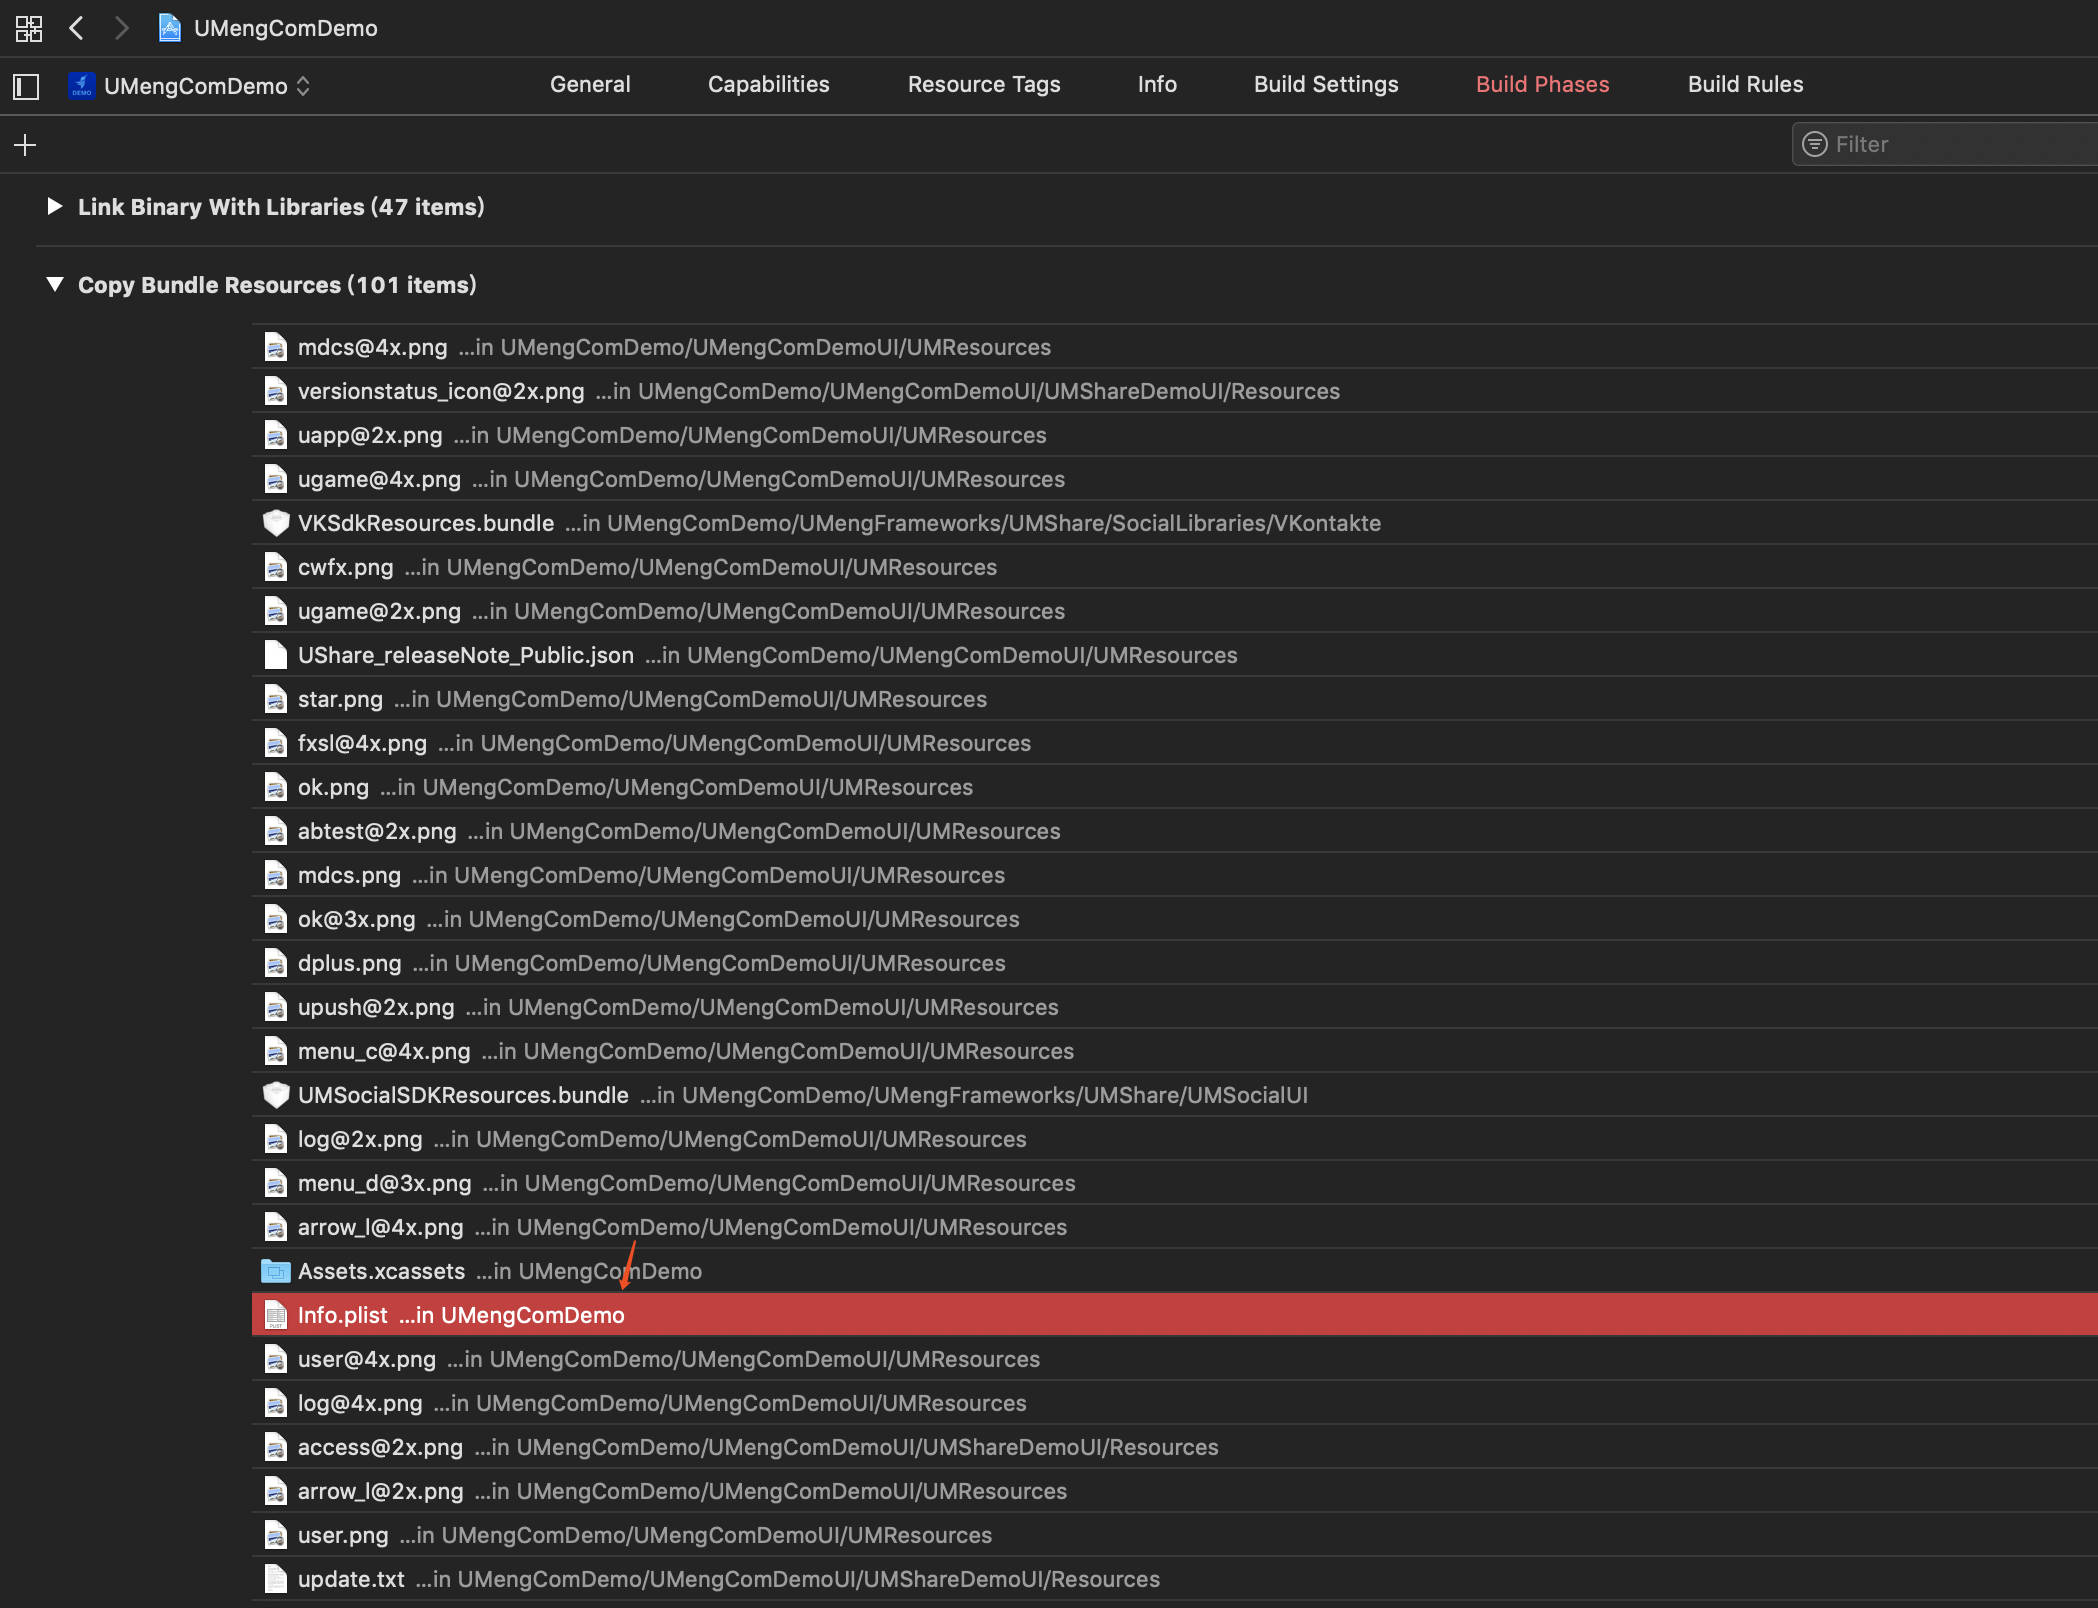This screenshot has height=1608, width=2098.
Task: Open the Info tab
Action: 1157,85
